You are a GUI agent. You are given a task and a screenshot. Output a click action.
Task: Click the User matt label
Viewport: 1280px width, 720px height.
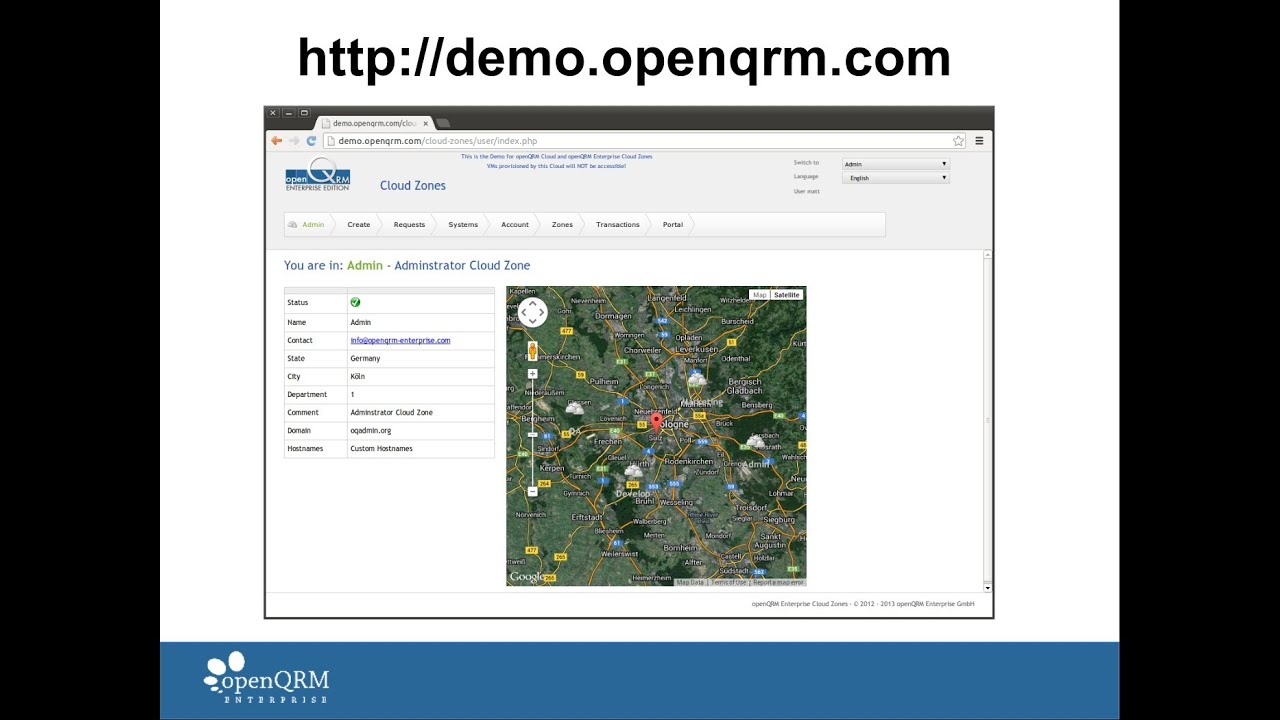[806, 191]
